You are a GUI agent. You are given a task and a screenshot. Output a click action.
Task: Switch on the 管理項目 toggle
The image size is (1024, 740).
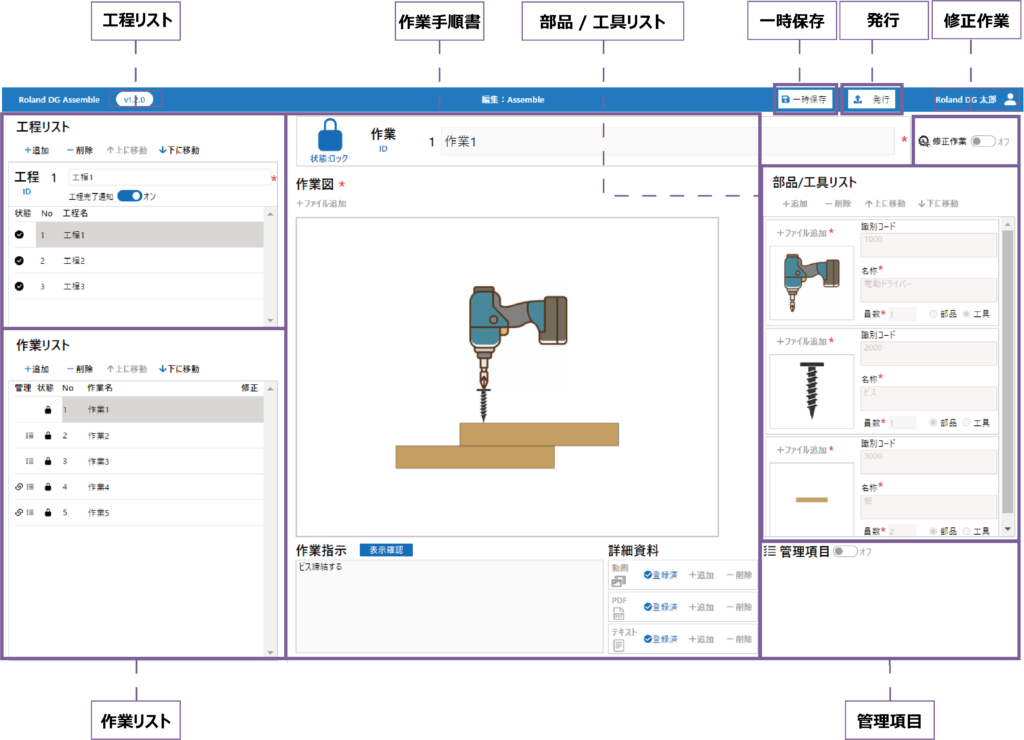point(845,551)
